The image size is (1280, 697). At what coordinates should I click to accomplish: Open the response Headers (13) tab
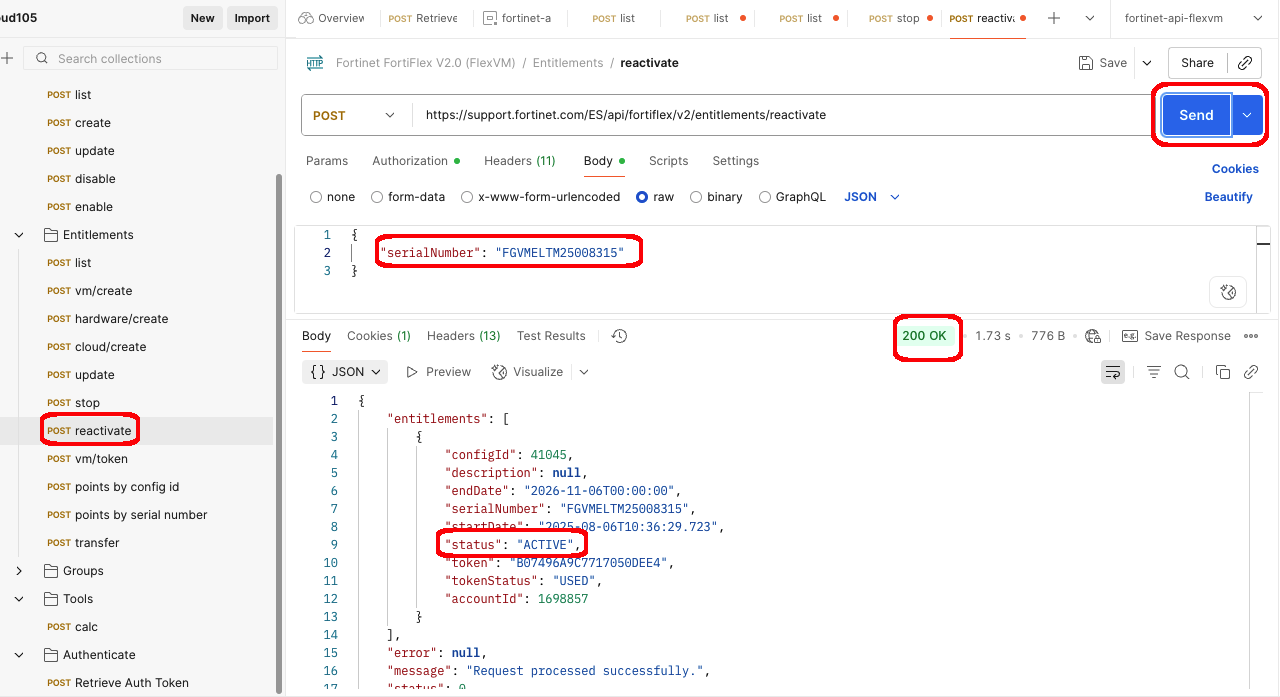pos(464,336)
